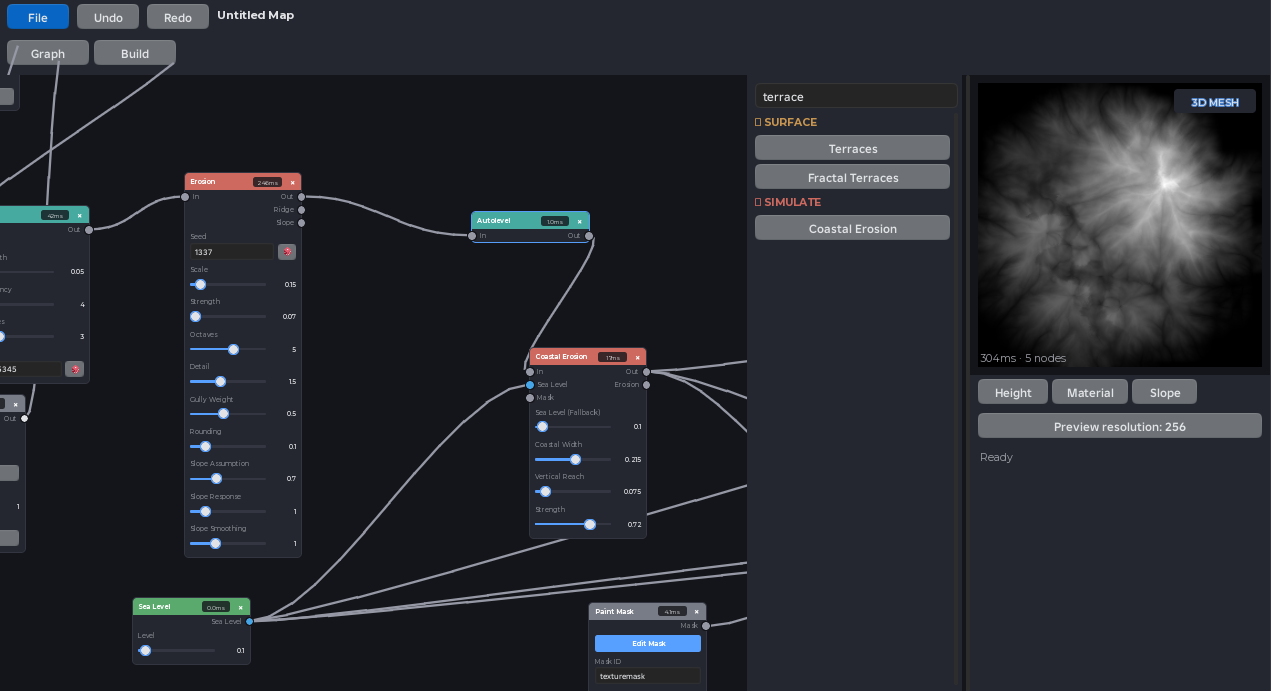Adjust the Erosion Strength slider
The height and width of the screenshot is (691, 1271).
click(228, 317)
